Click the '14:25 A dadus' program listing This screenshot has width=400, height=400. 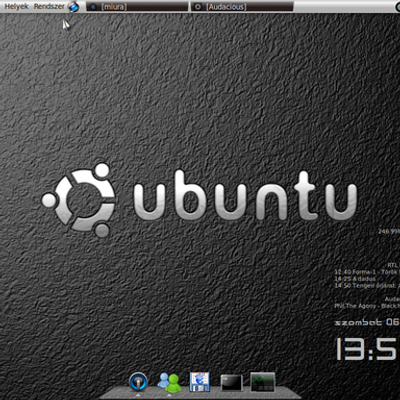355,279
